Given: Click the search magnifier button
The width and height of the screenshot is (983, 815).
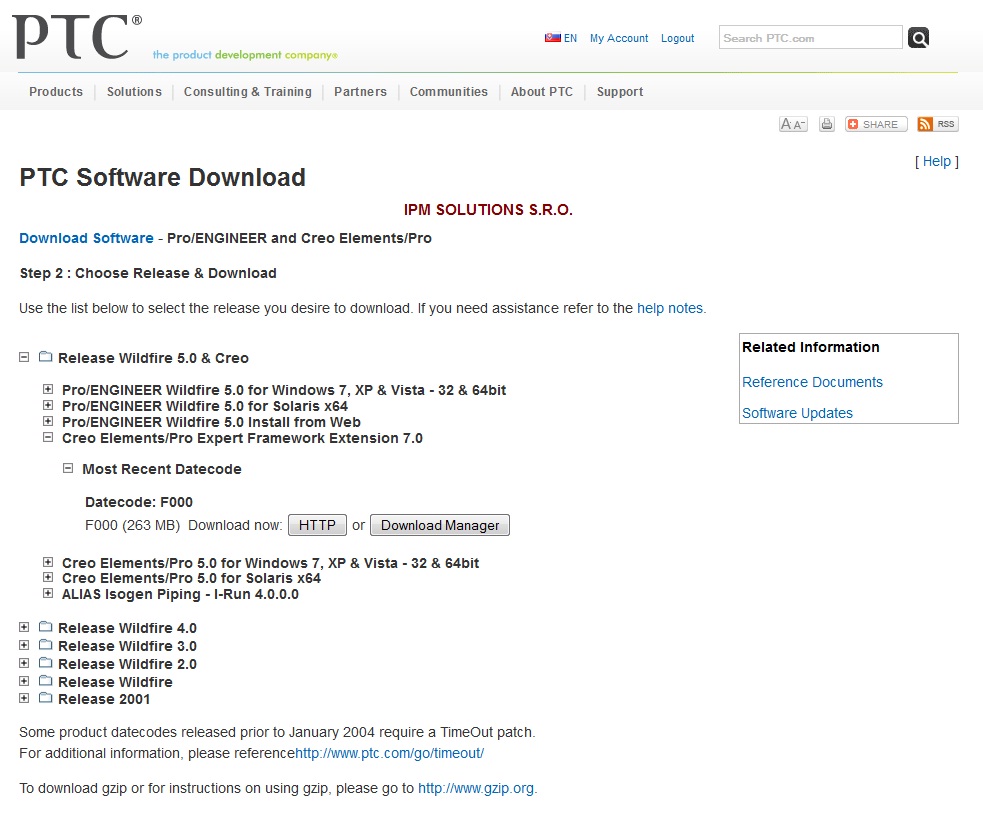Looking at the screenshot, I should pyautogui.click(x=918, y=38).
